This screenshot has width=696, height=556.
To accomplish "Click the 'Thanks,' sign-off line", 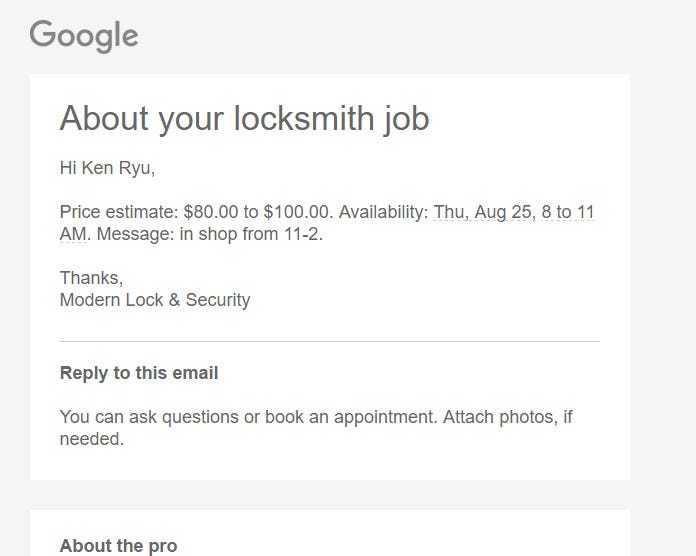I will pyautogui.click(x=91, y=278).
